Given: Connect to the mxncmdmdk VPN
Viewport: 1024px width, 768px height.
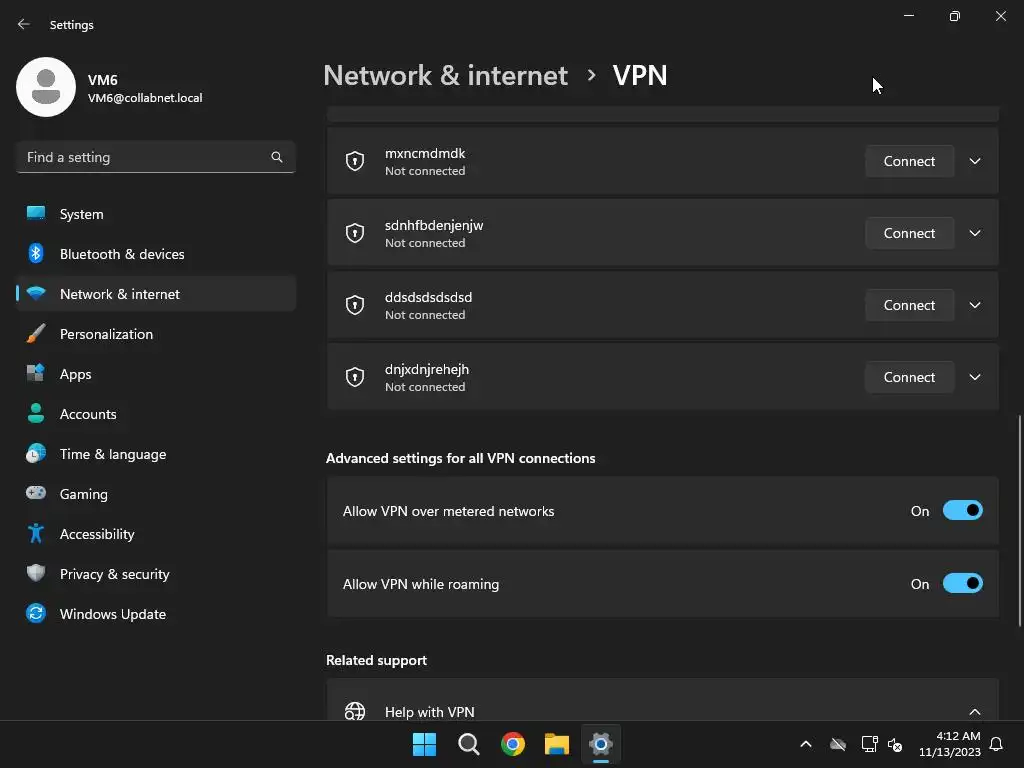Looking at the screenshot, I should (909, 161).
